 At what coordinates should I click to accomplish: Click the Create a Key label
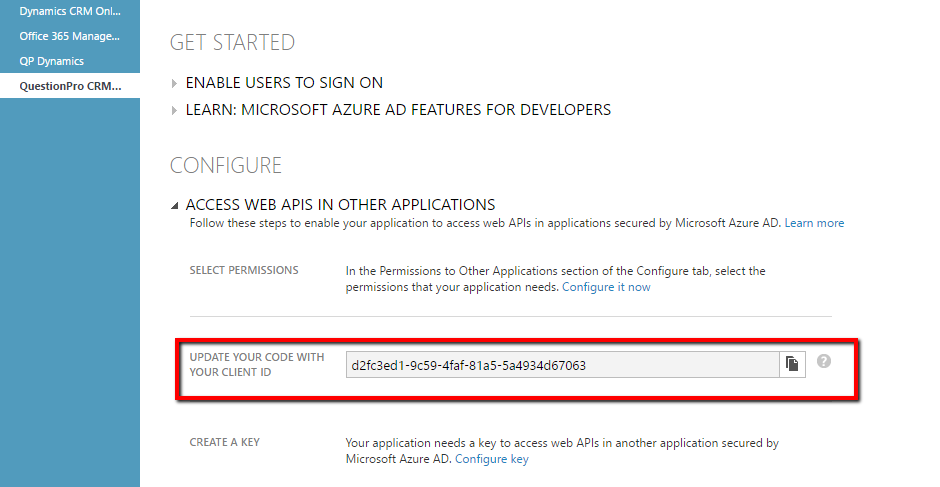(x=225, y=442)
